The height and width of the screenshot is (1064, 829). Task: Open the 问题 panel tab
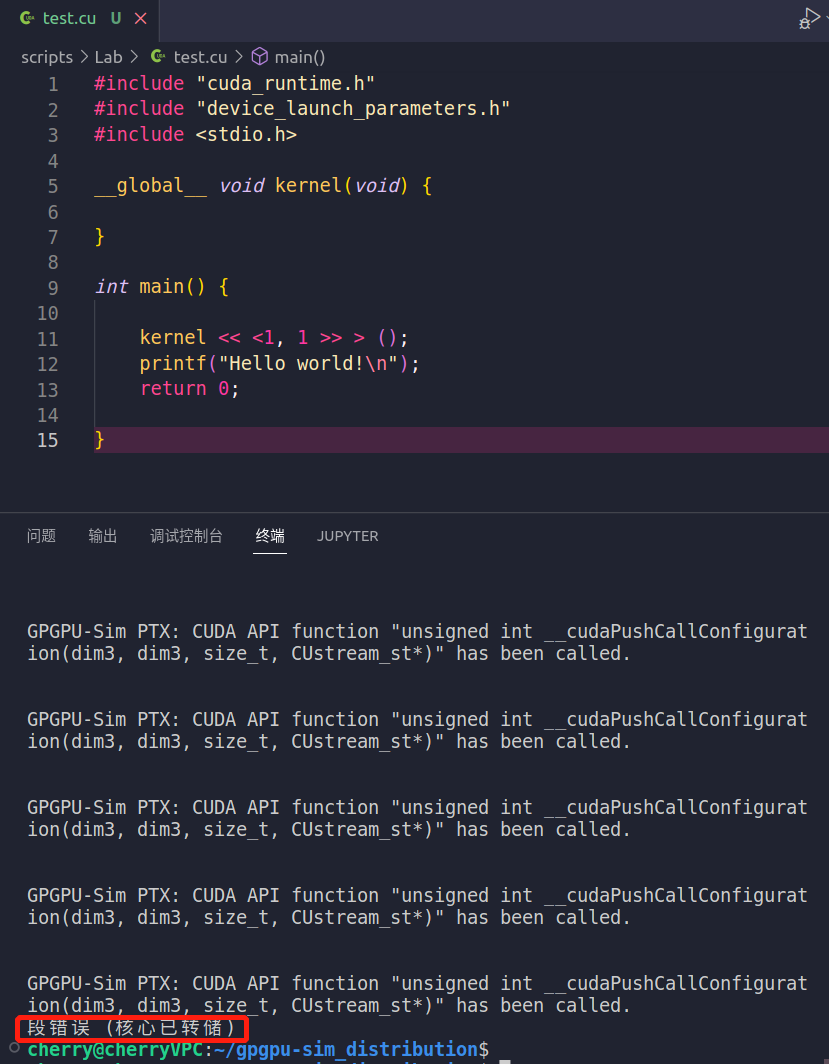(41, 536)
